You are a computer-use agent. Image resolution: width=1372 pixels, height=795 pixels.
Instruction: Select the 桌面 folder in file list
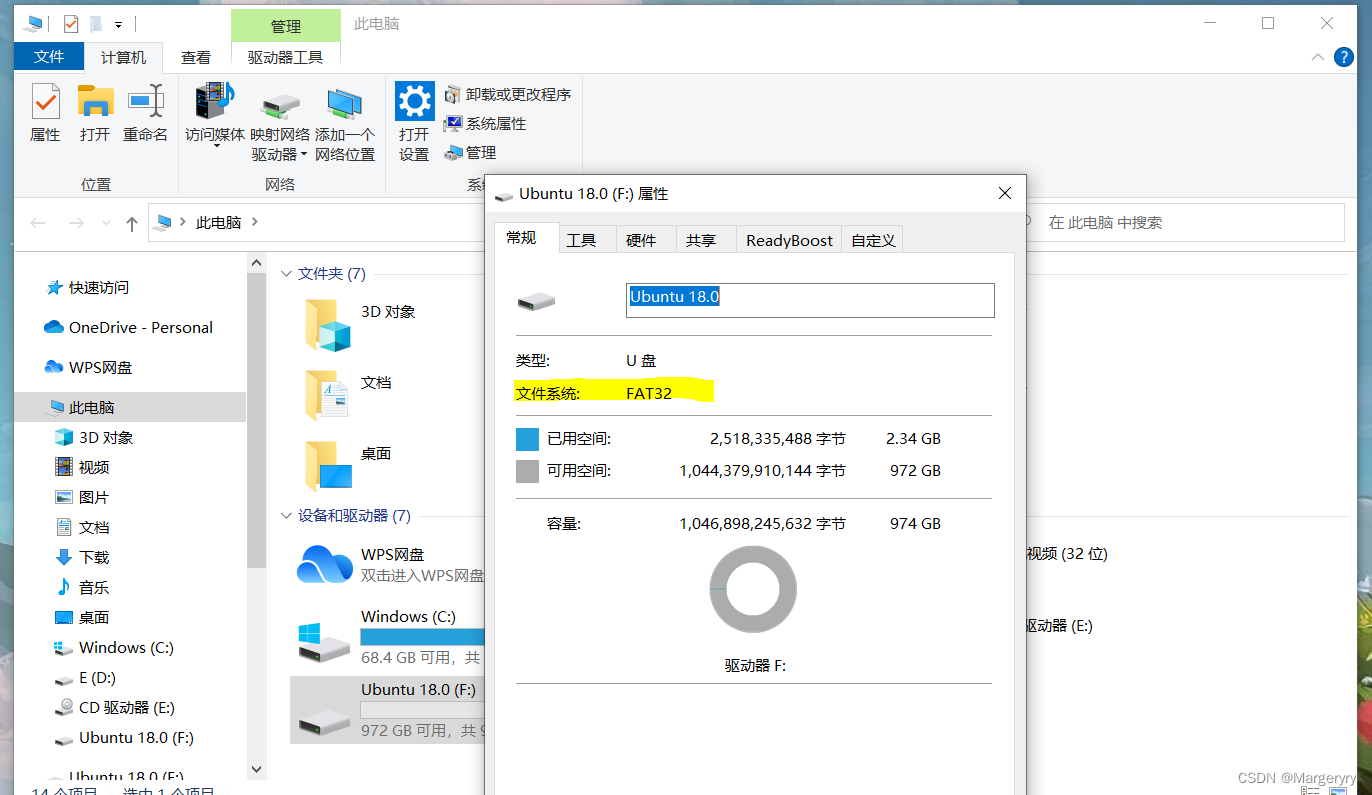(x=348, y=465)
